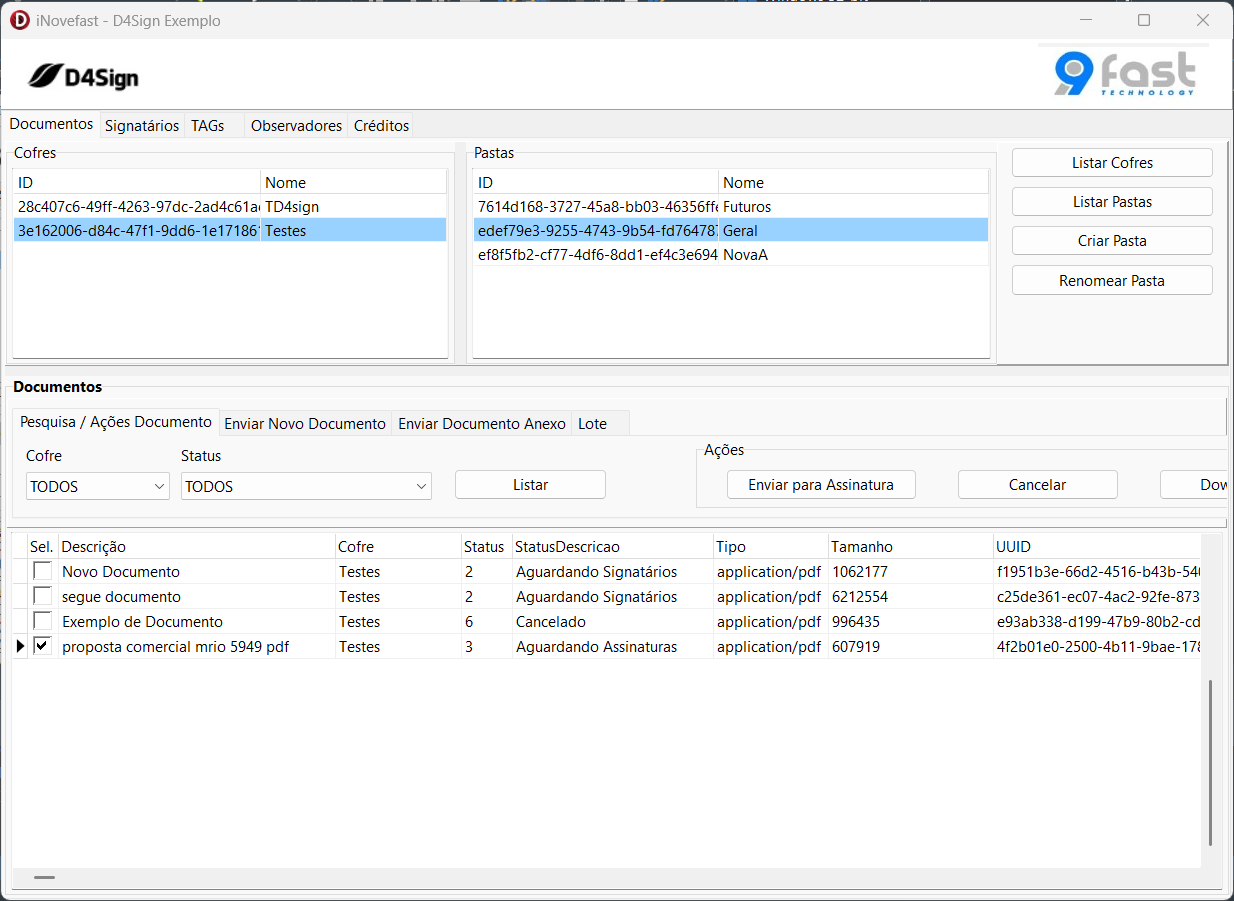
Task: Click the Criar Pasta button
Action: click(x=1112, y=241)
